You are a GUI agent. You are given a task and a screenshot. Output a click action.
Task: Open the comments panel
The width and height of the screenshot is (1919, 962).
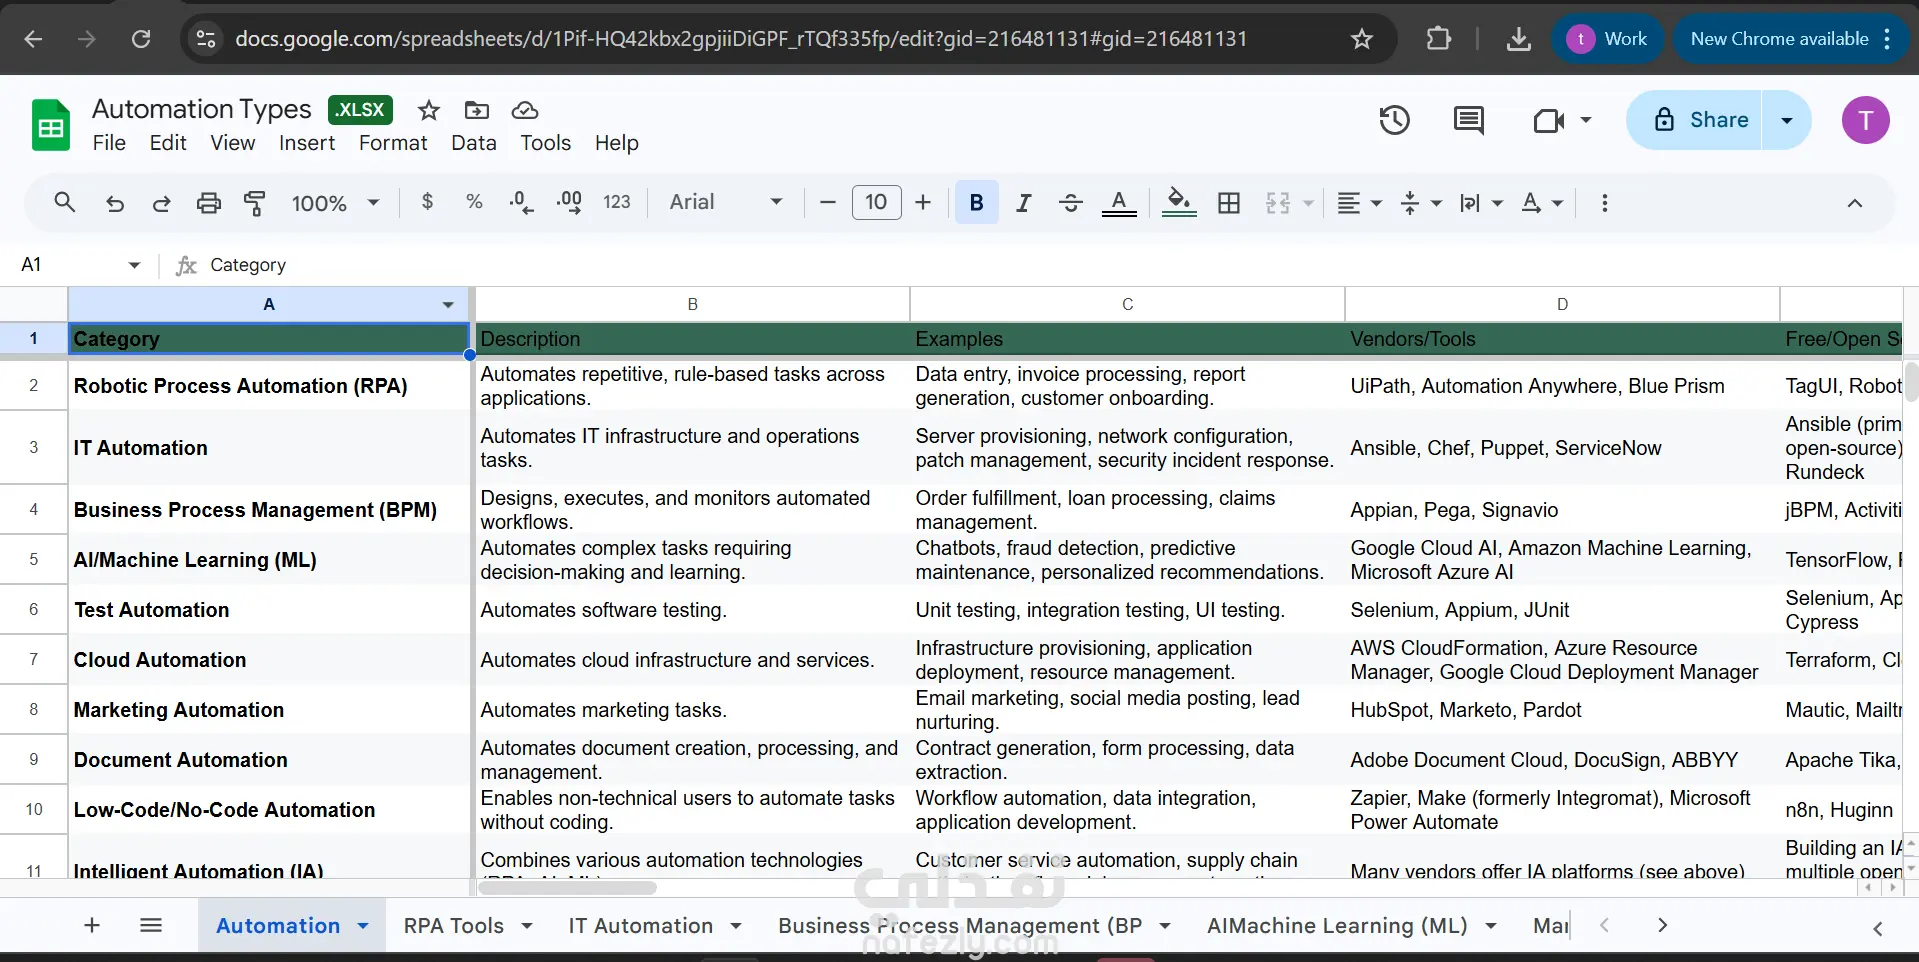[x=1468, y=120]
